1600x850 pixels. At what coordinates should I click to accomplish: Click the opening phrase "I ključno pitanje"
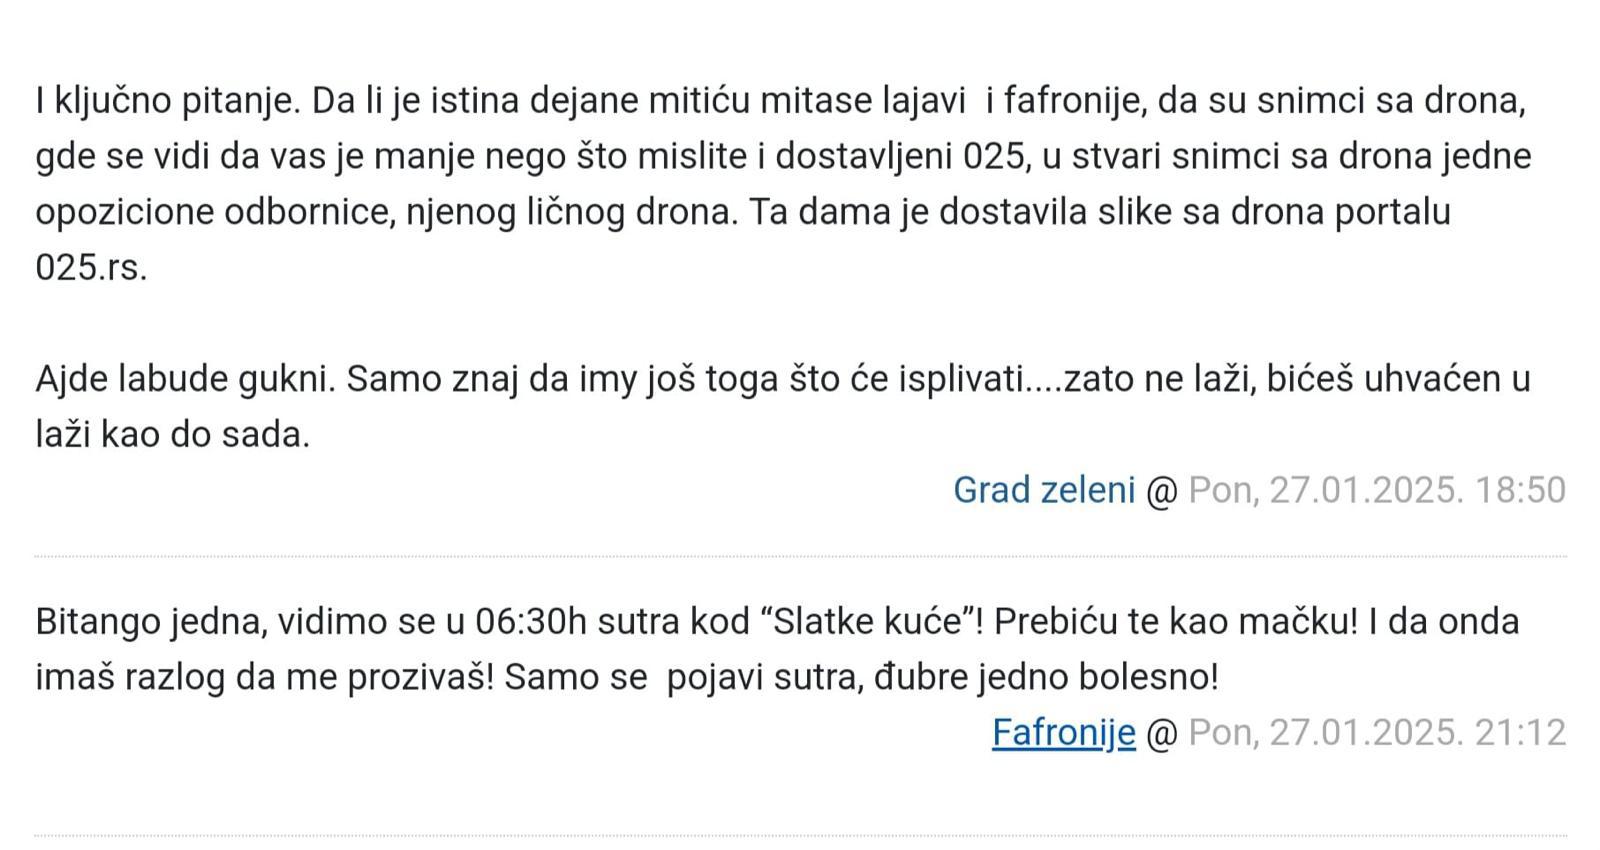coord(168,102)
